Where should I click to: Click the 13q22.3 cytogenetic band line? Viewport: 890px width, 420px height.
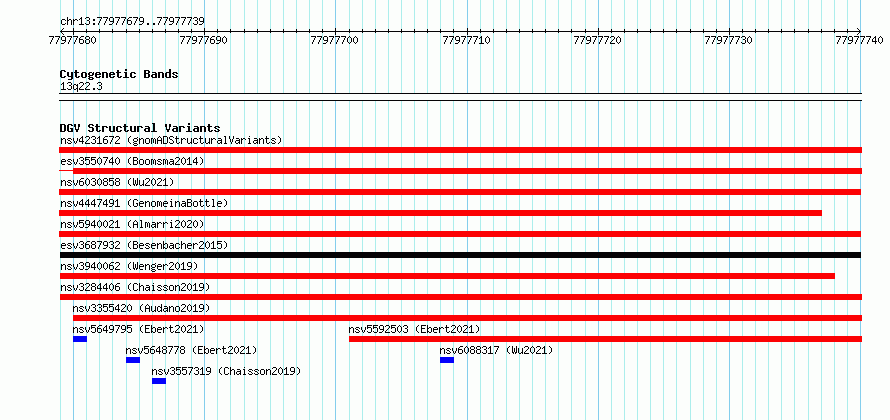pyautogui.click(x=460, y=97)
